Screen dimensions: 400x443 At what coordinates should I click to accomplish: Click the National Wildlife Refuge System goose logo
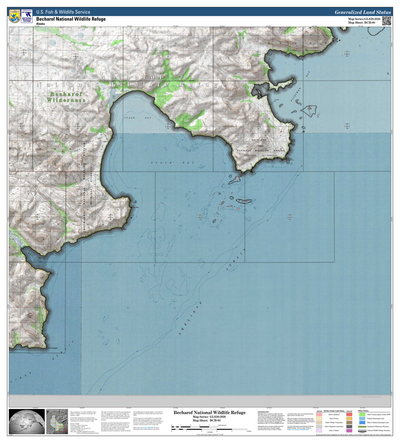(27, 16)
